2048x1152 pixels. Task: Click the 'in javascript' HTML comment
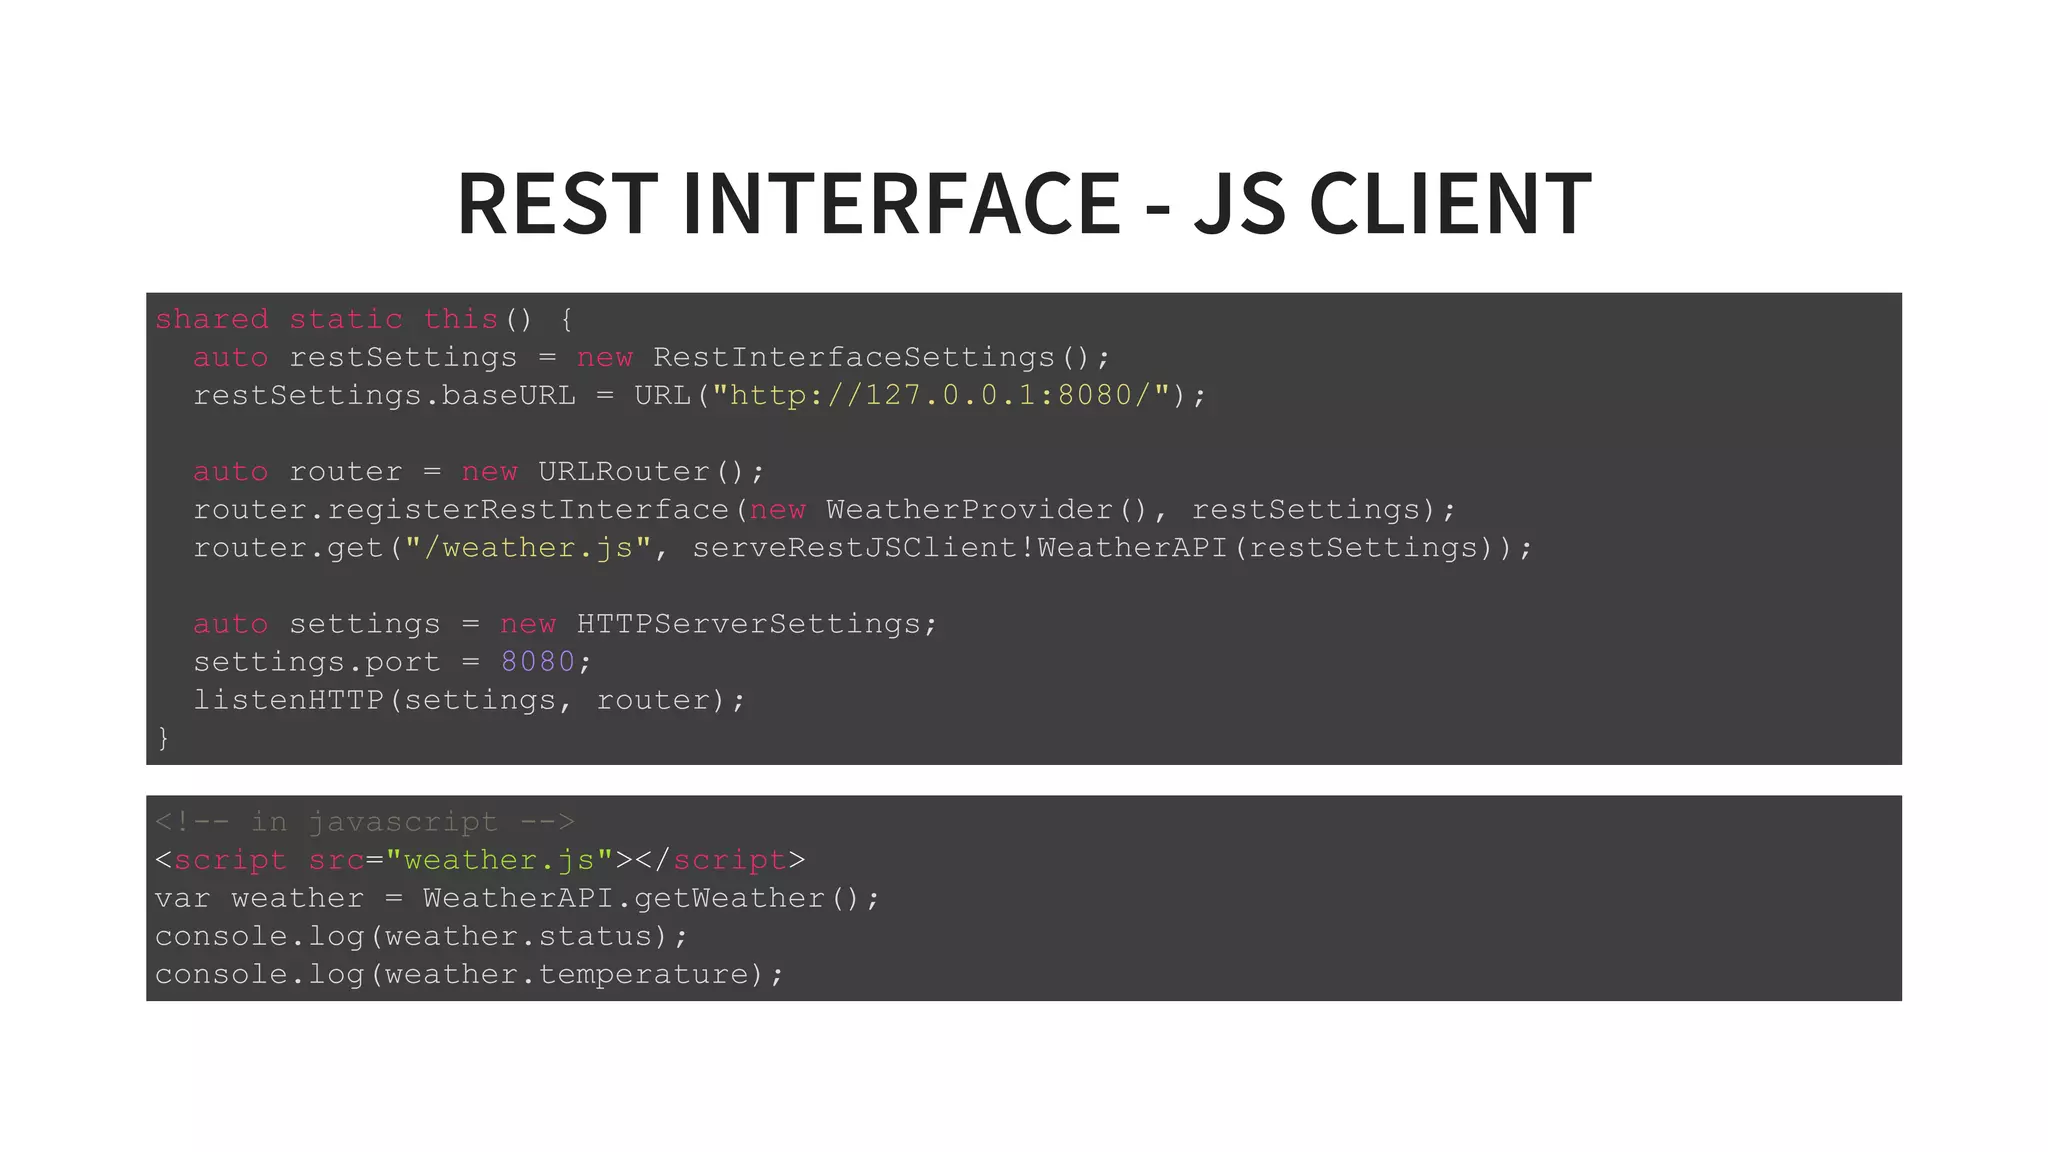(x=365, y=821)
